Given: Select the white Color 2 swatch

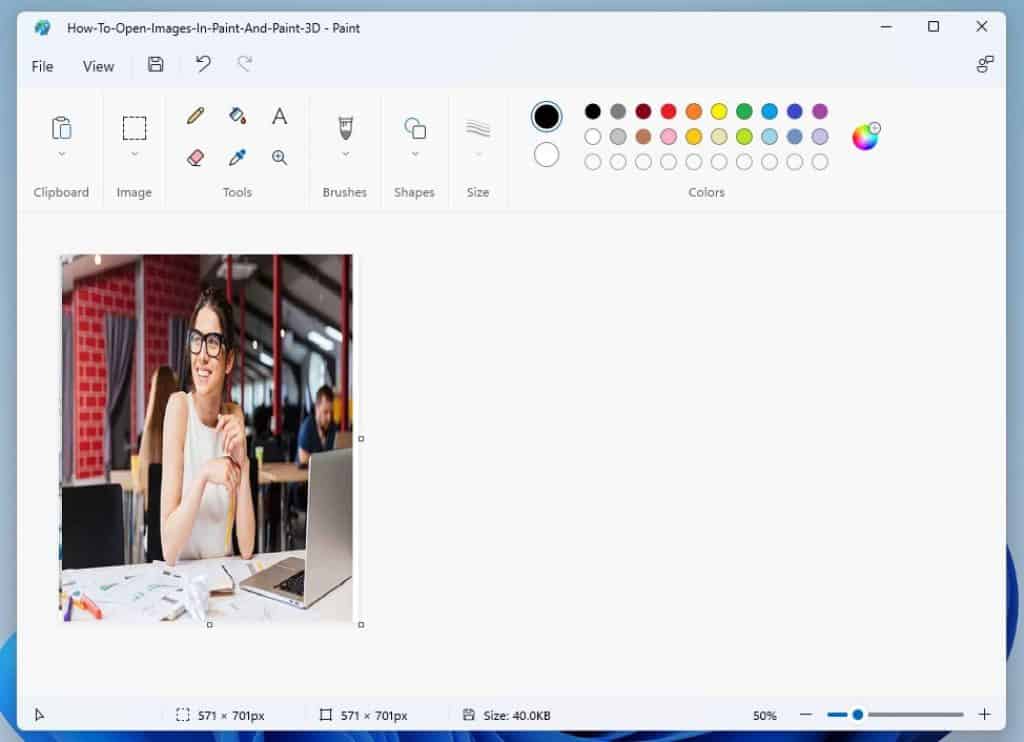Looking at the screenshot, I should (546, 155).
